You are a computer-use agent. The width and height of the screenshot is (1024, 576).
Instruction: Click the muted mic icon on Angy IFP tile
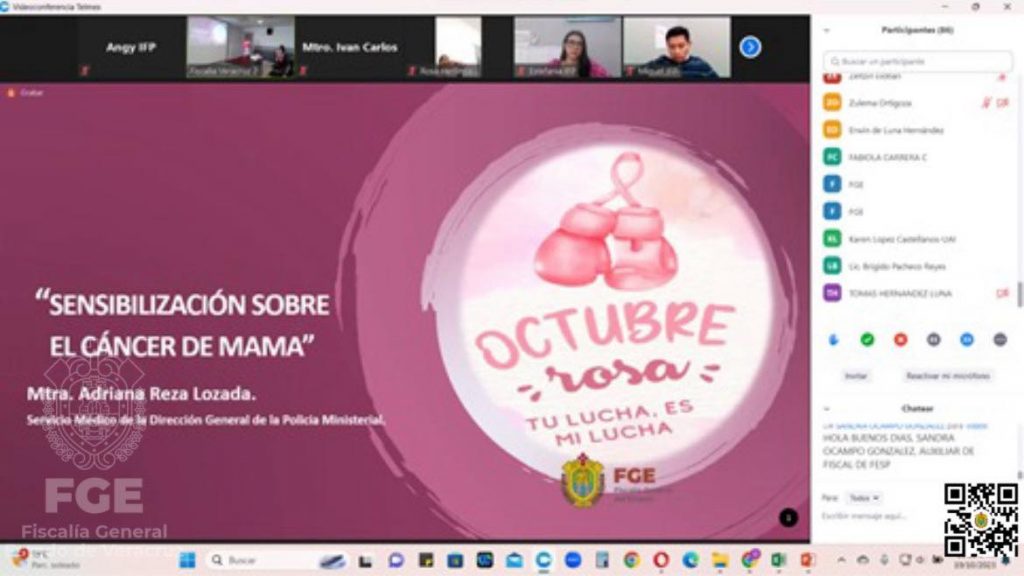[x=85, y=70]
